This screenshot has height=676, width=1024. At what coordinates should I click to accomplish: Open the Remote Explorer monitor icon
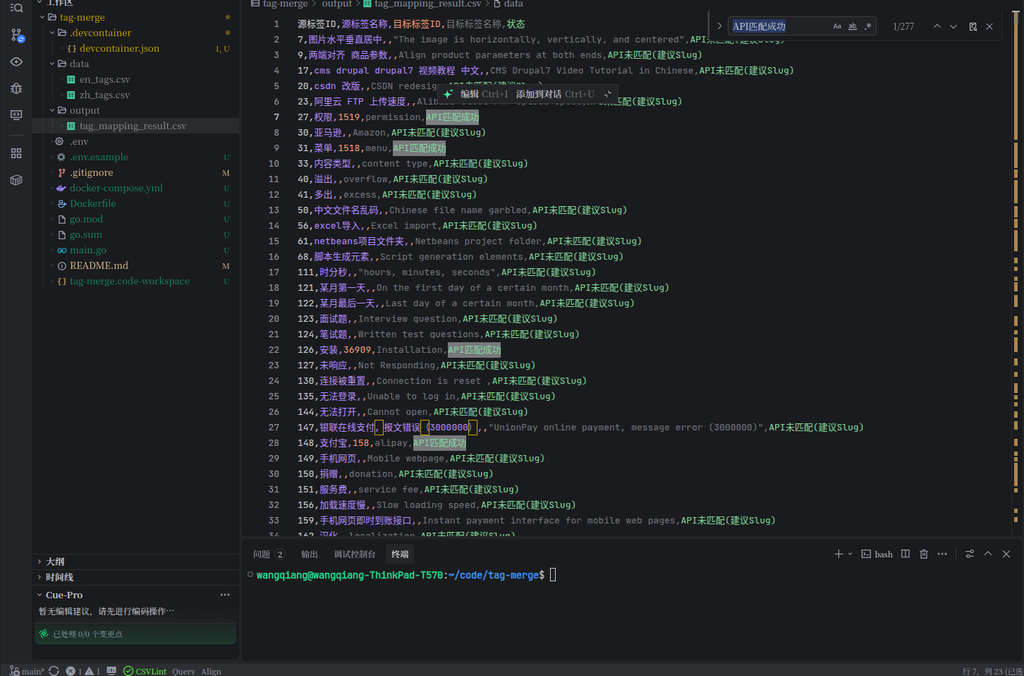pyautogui.click(x=17, y=115)
